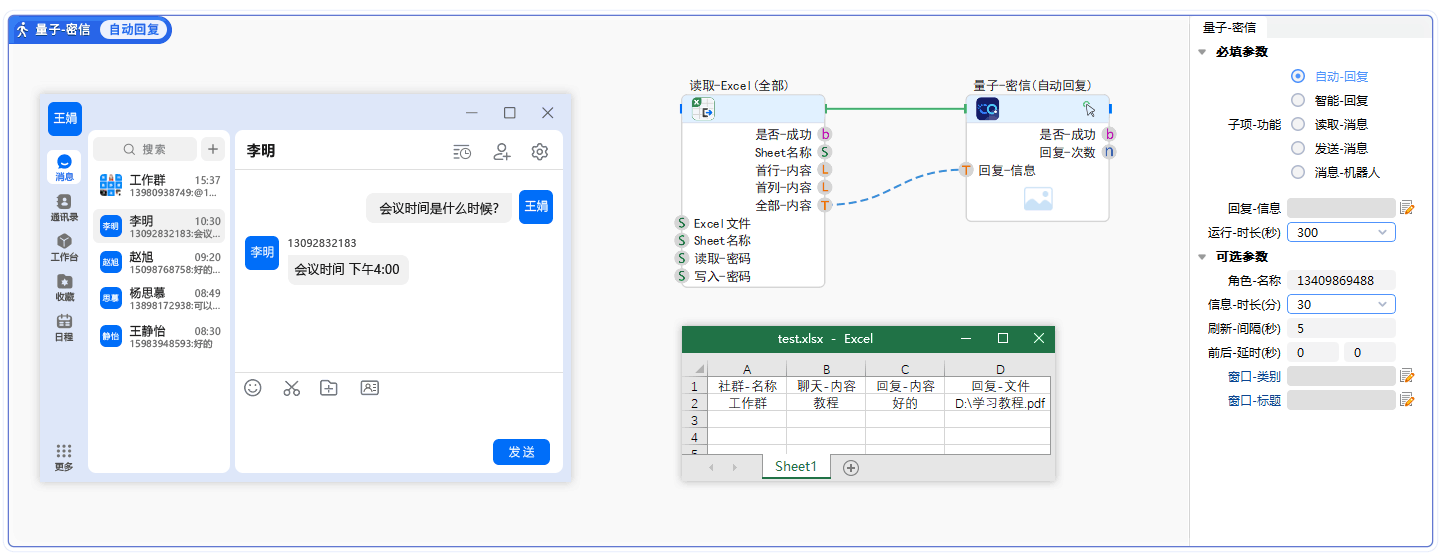1447x558 pixels.
Task: Switch to the Sheet1 tab in Excel
Action: [x=795, y=467]
